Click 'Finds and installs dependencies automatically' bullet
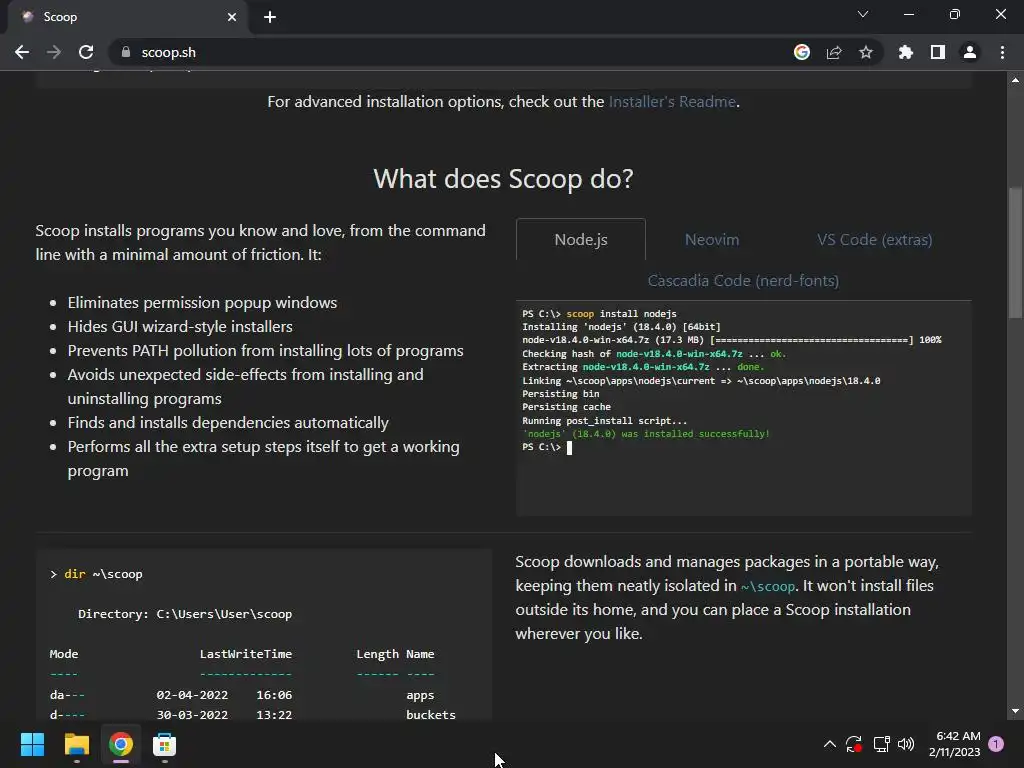 click(228, 423)
